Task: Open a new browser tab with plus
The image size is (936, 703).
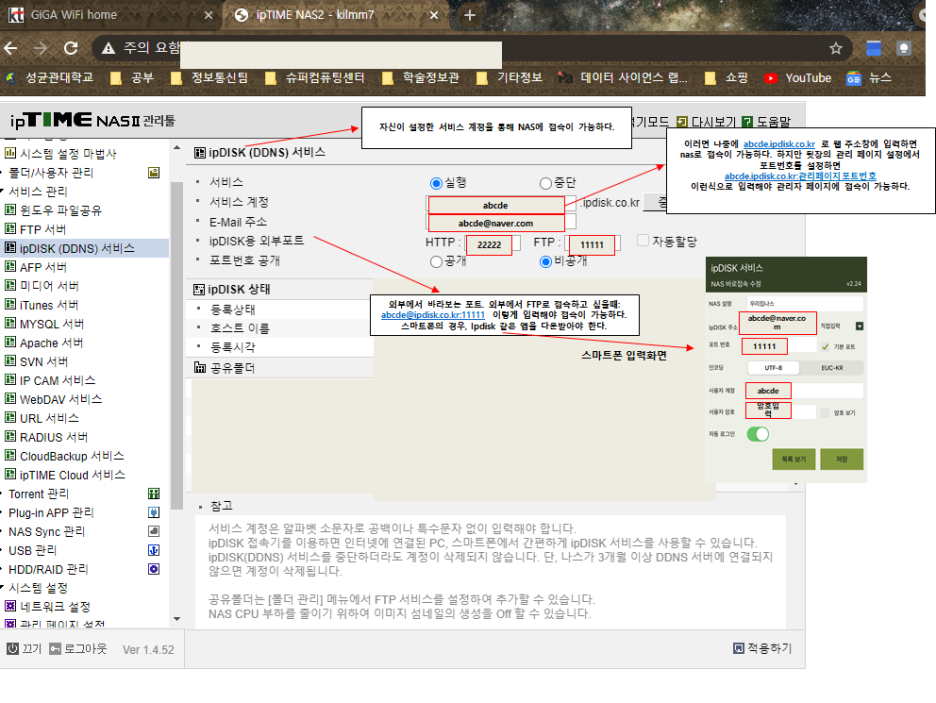Action: (470, 15)
